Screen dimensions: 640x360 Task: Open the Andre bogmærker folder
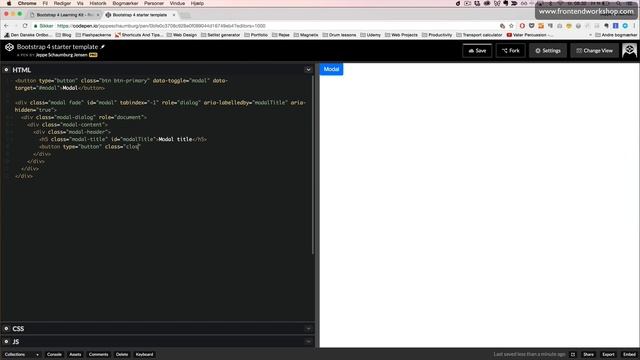pyautogui.click(x=616, y=35)
